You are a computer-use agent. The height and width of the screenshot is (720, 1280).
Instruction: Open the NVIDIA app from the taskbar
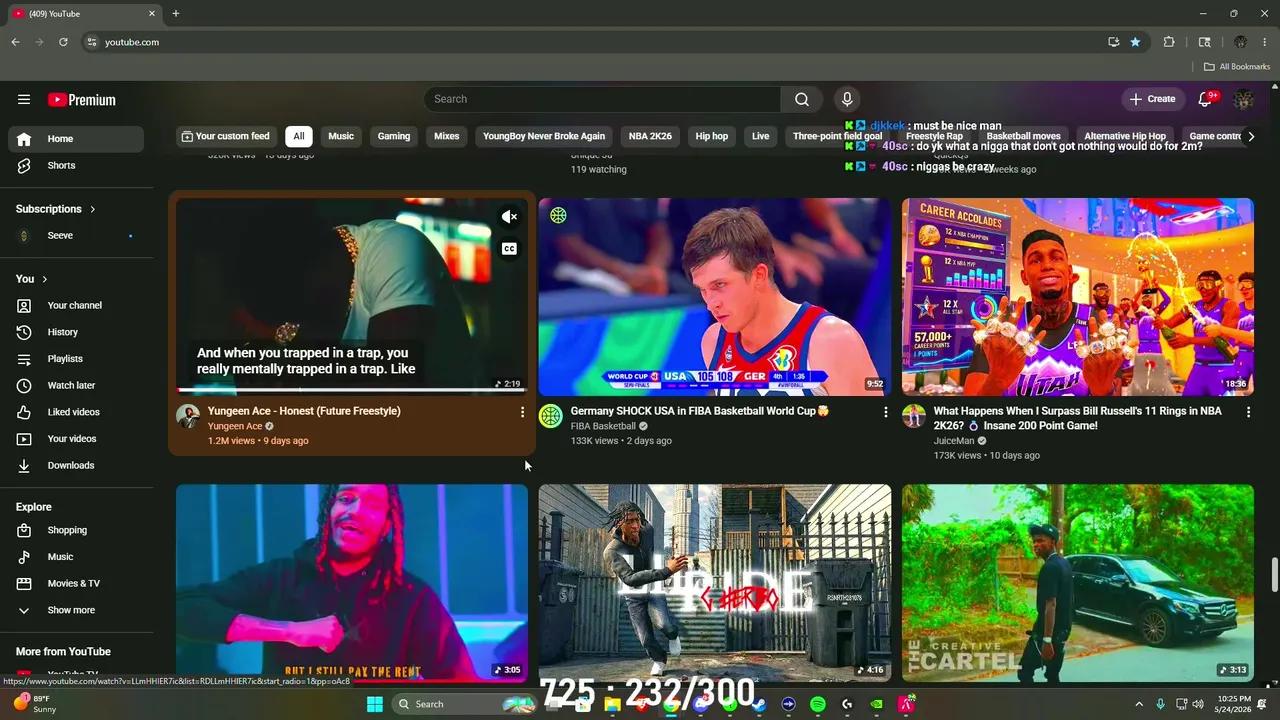pyautogui.click(x=877, y=704)
